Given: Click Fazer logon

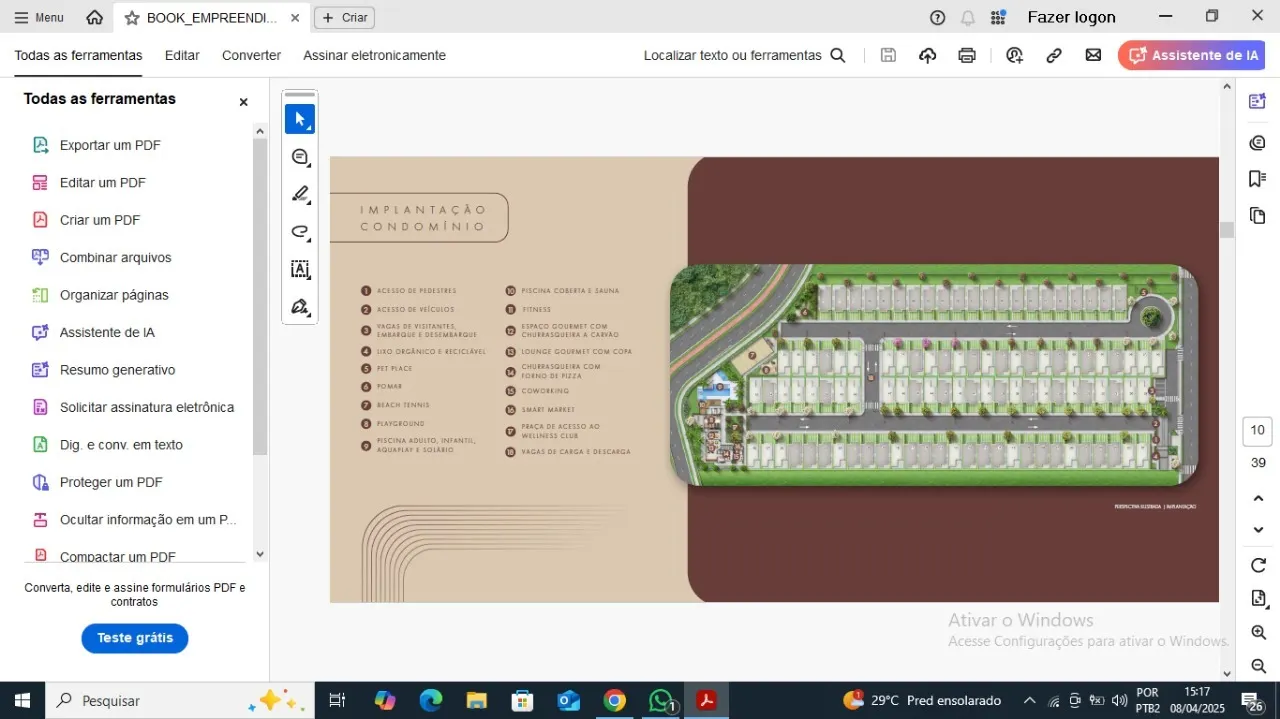Looking at the screenshot, I should (x=1071, y=17).
